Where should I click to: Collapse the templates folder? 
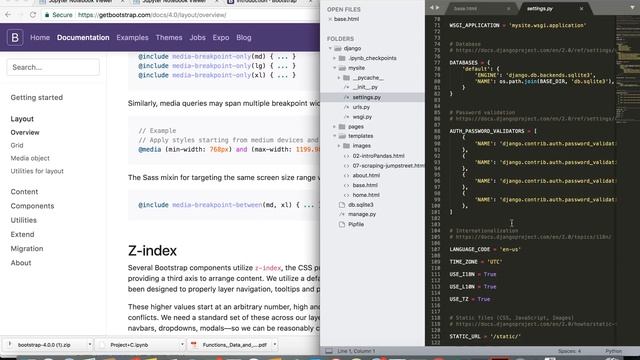click(x=335, y=136)
